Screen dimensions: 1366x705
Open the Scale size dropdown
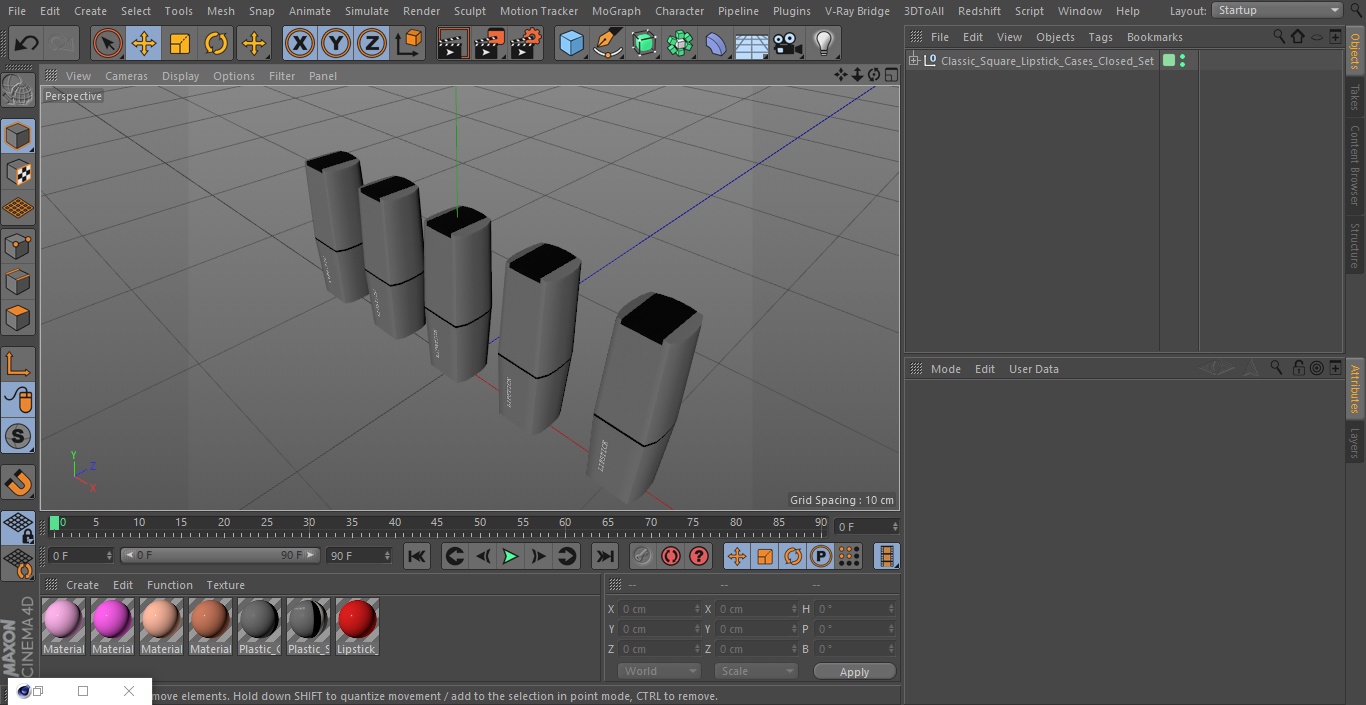tap(756, 671)
